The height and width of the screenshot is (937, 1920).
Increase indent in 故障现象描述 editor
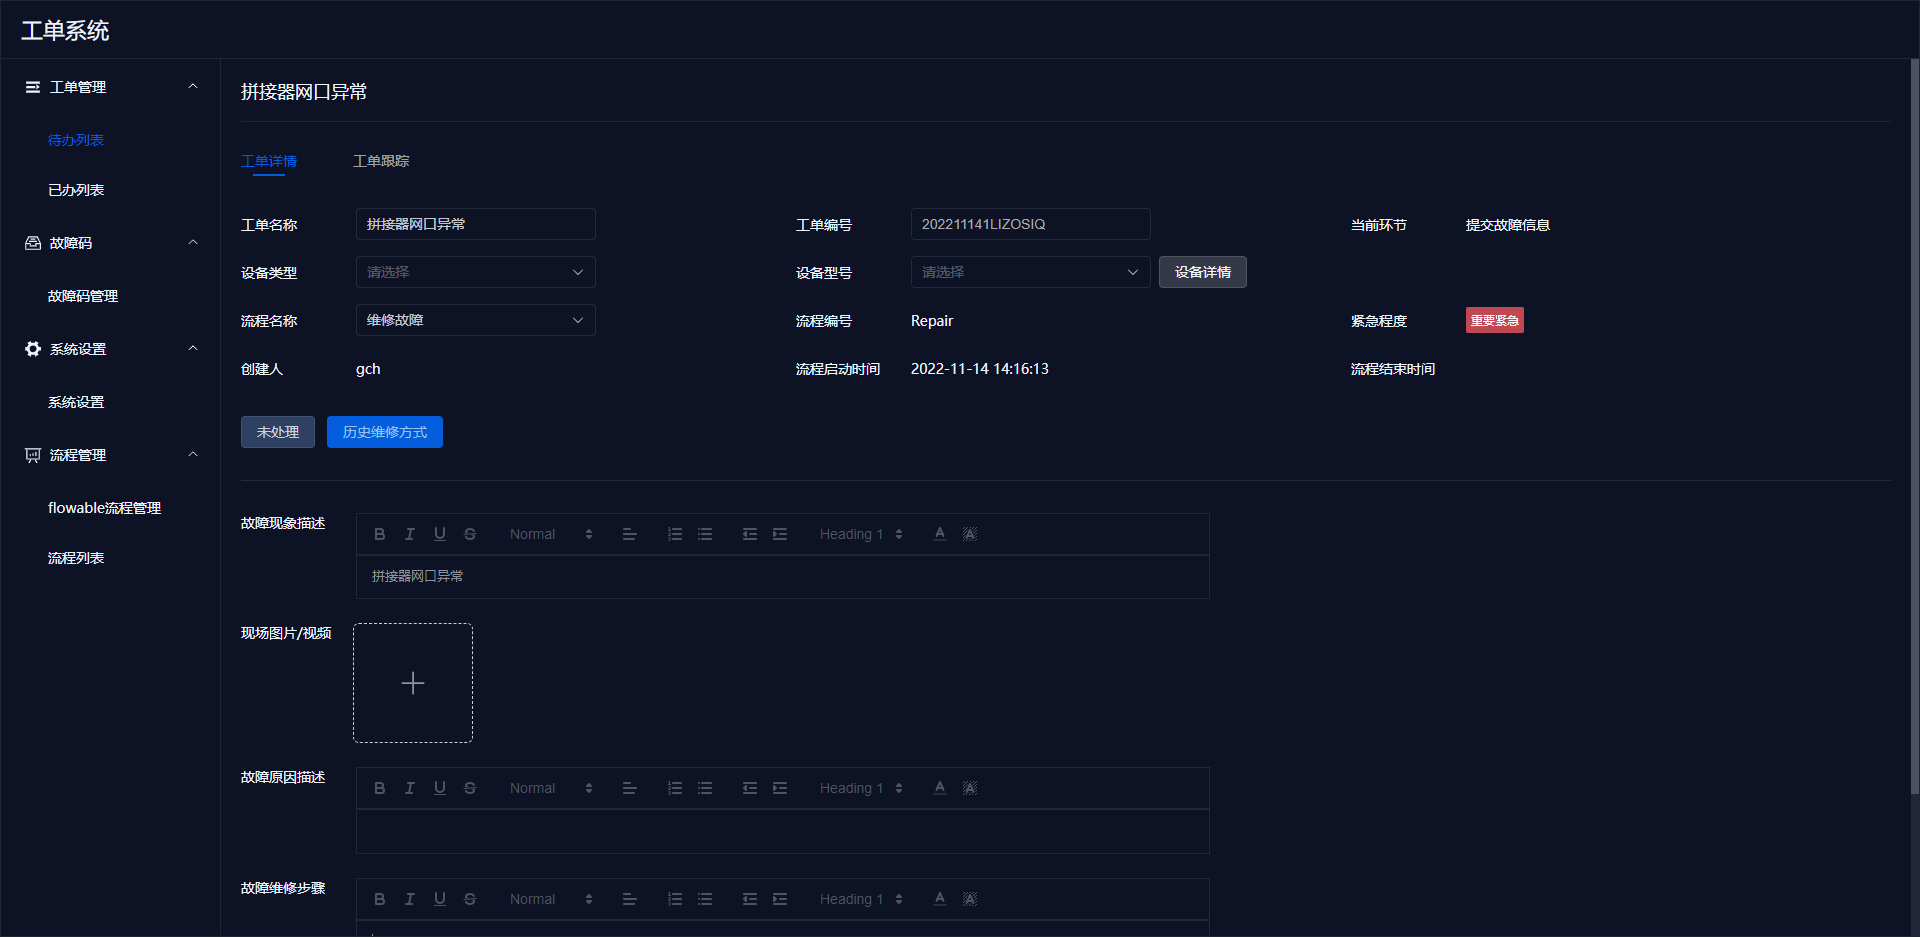(x=780, y=534)
